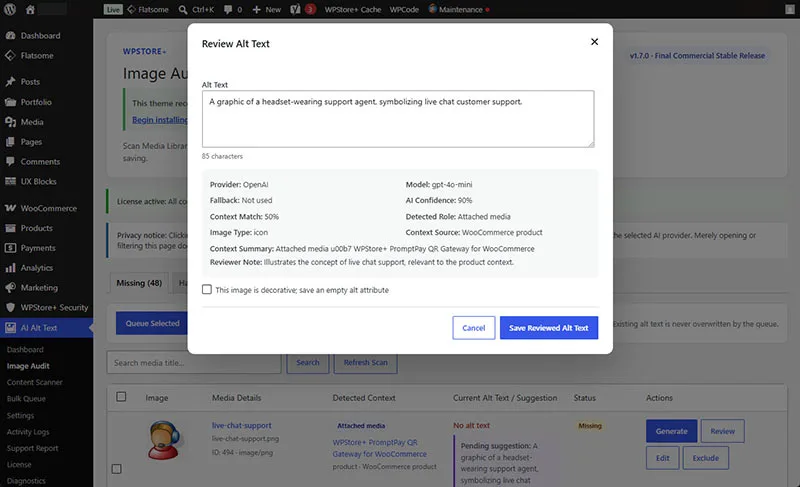Click the Ctrl+K search icon

coord(196,9)
